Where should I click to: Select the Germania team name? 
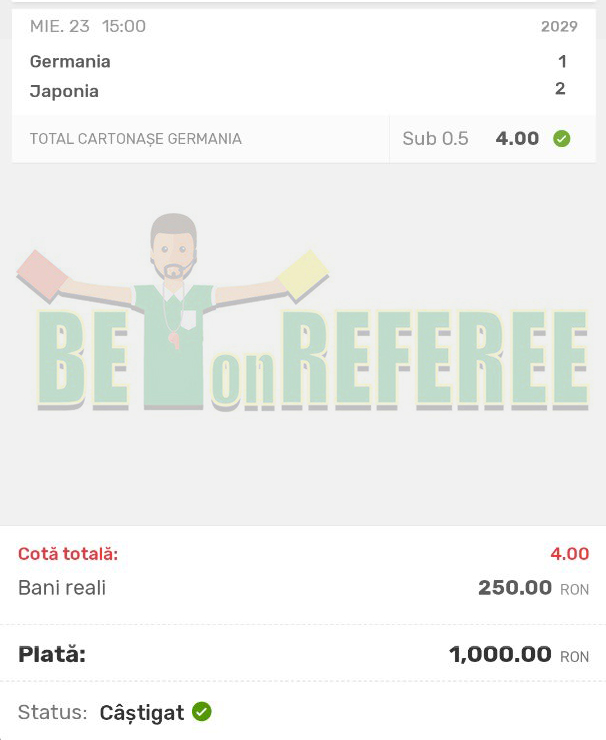pos(70,62)
